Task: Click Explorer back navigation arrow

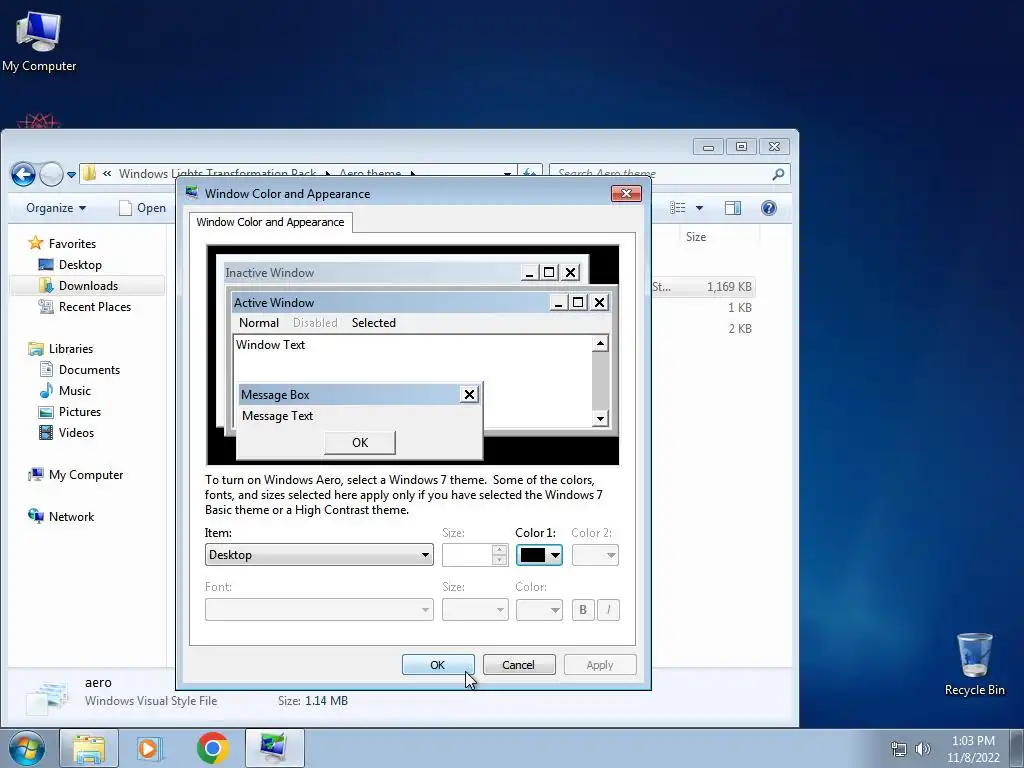Action: point(24,174)
